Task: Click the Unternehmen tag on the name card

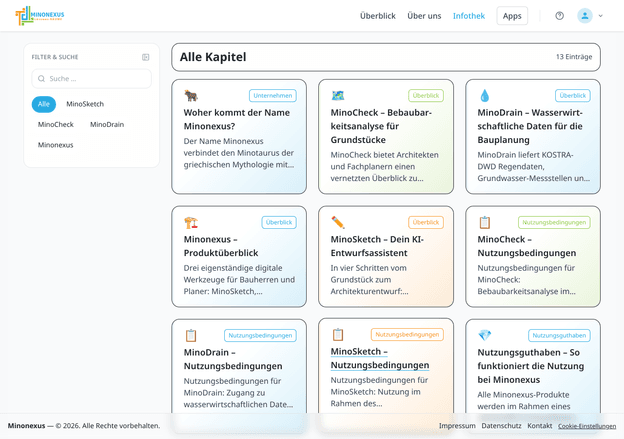Action: point(273,96)
